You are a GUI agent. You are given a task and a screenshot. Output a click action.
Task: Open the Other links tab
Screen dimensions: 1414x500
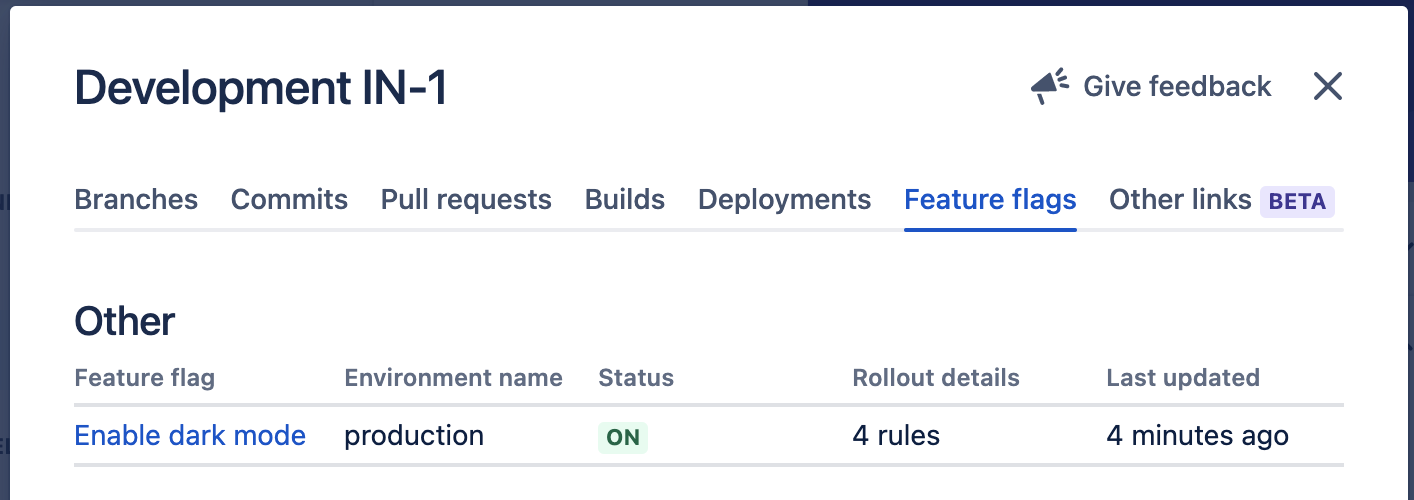pos(1180,200)
